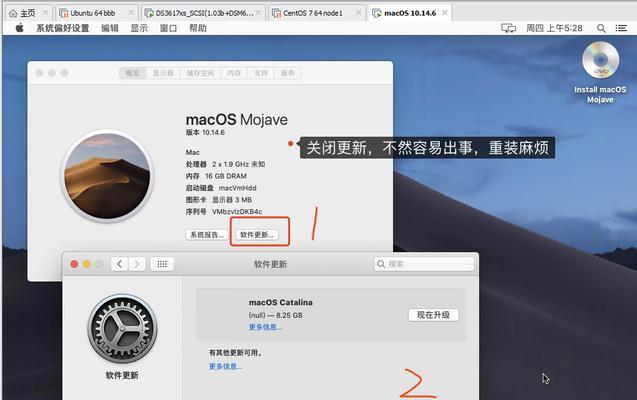This screenshot has height=400, width=637.
Task: Click the Spotlight search icon in menu bar
Action: click(601, 28)
